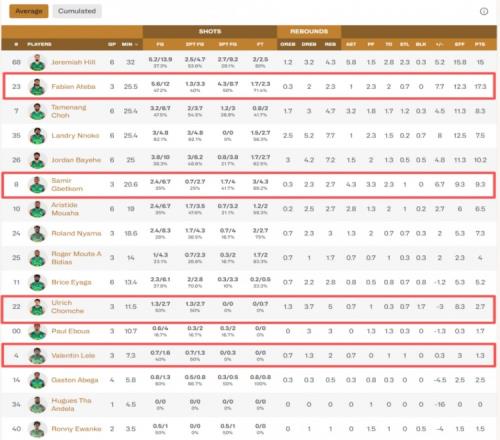Click the REBOUNDS column group header
500x440 pixels.
309,31
